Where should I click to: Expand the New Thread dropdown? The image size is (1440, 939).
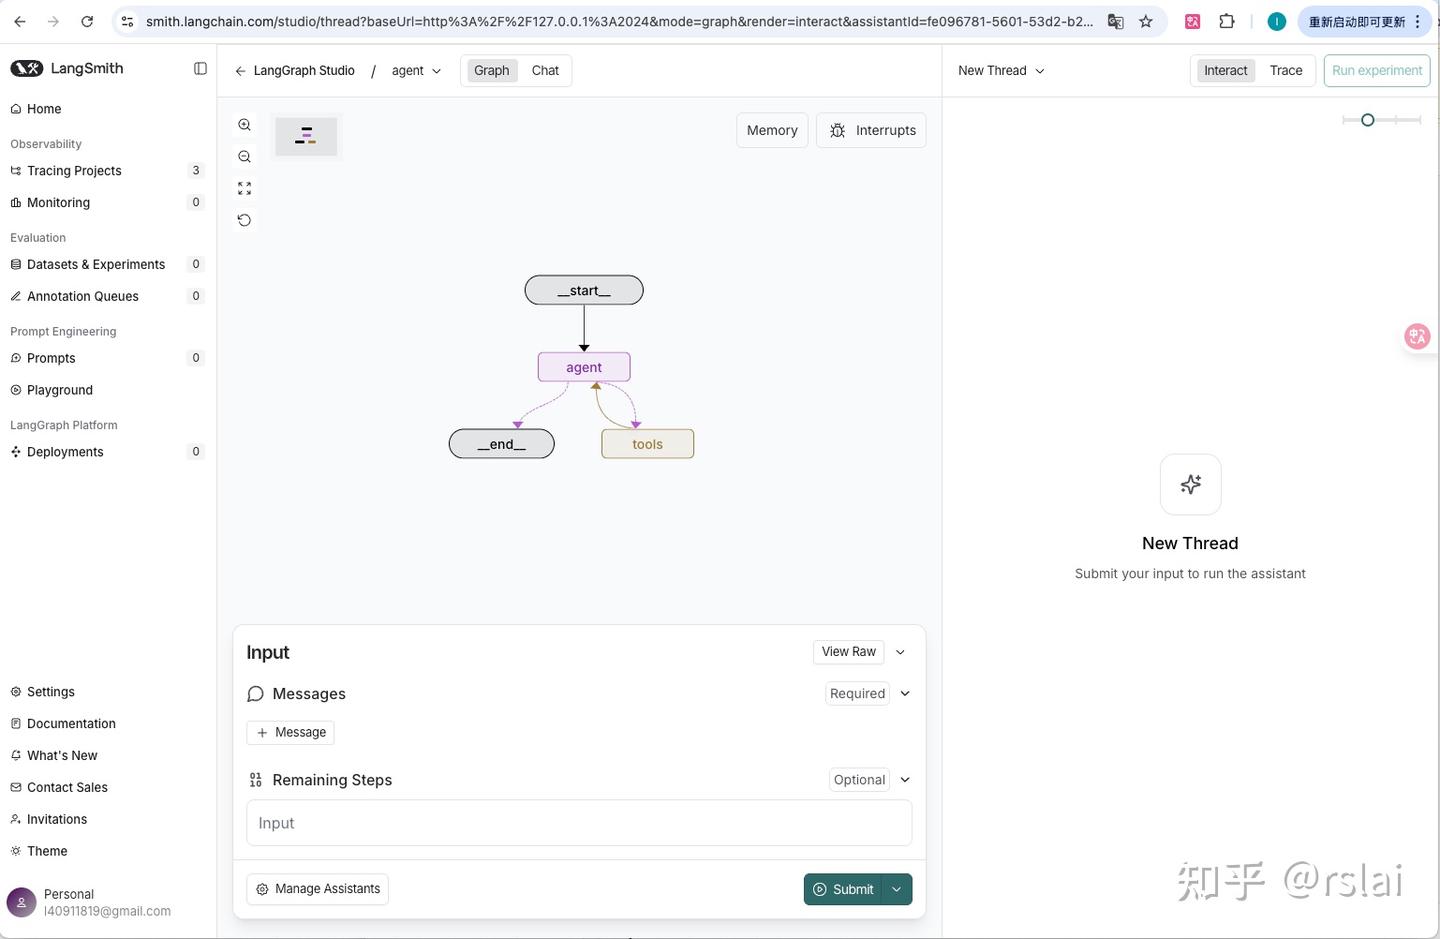click(x=1001, y=71)
